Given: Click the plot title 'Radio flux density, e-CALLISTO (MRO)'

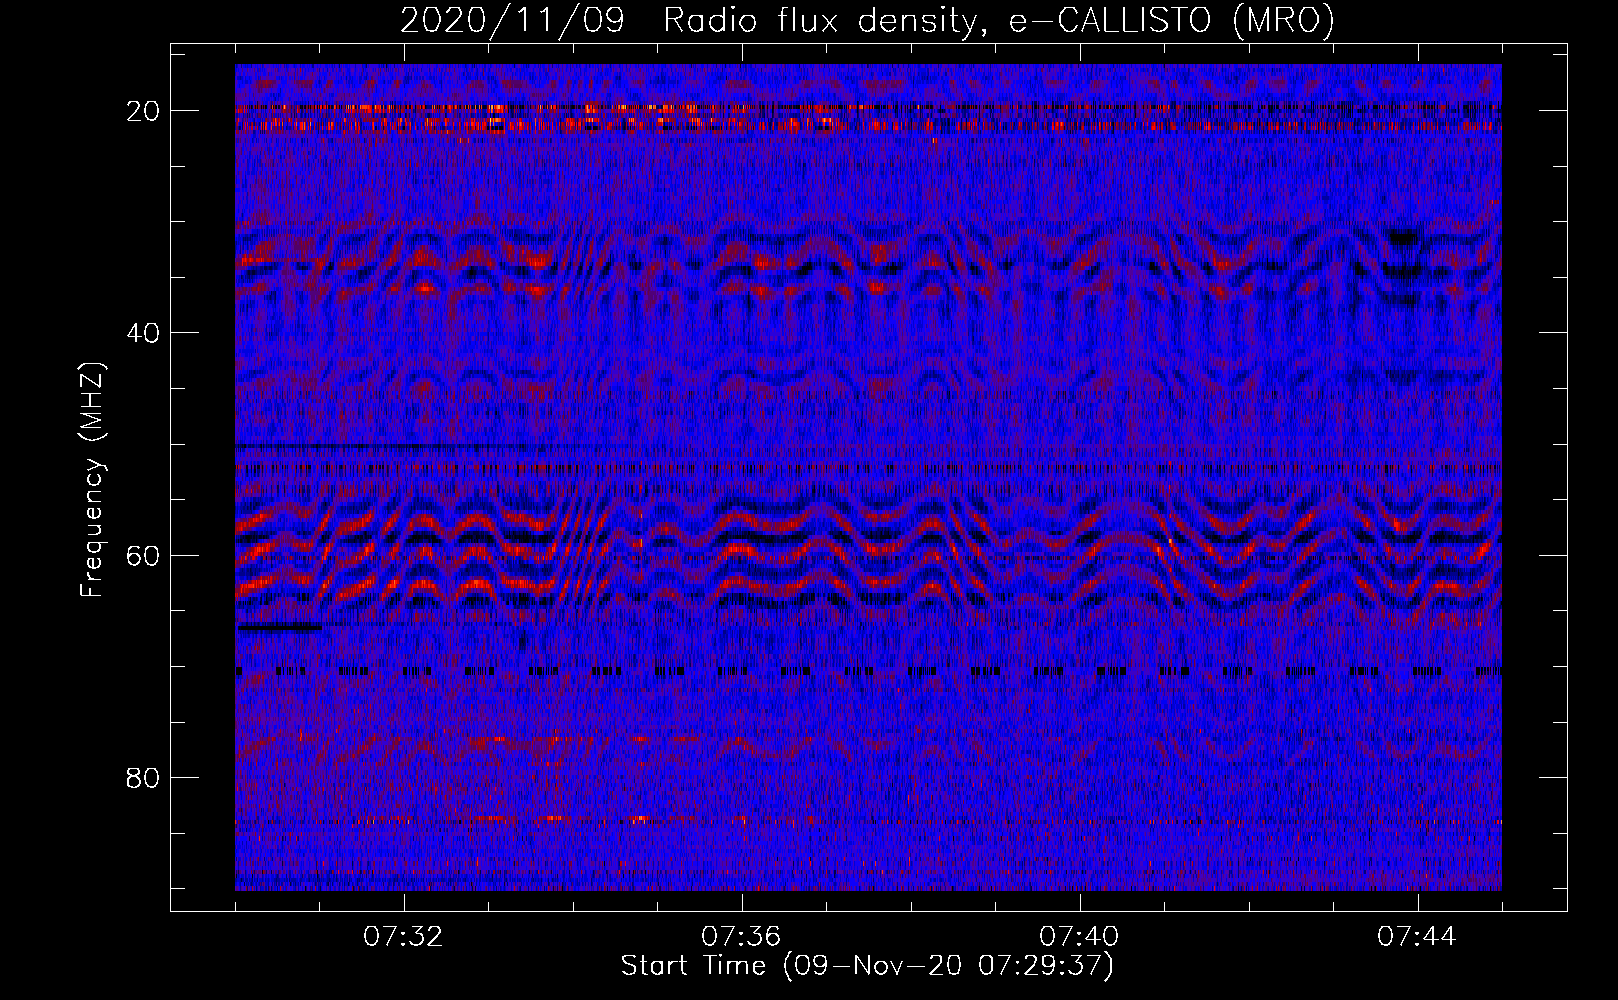Looking at the screenshot, I should 999,20.
